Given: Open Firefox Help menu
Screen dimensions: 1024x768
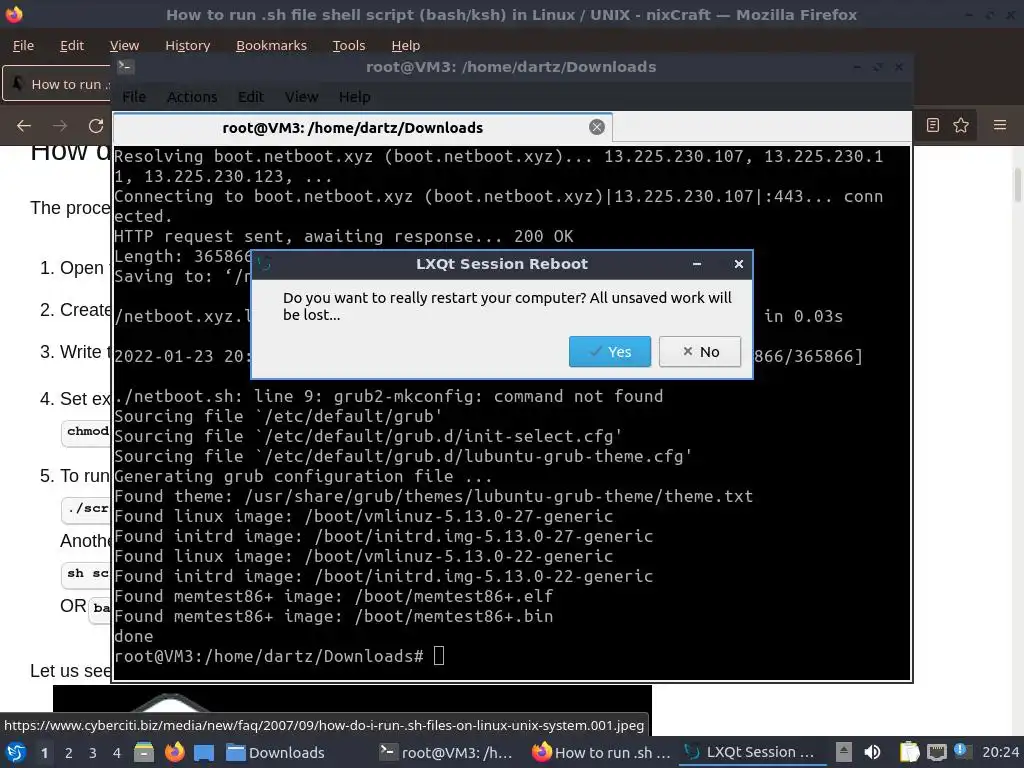Looking at the screenshot, I should (x=406, y=45).
